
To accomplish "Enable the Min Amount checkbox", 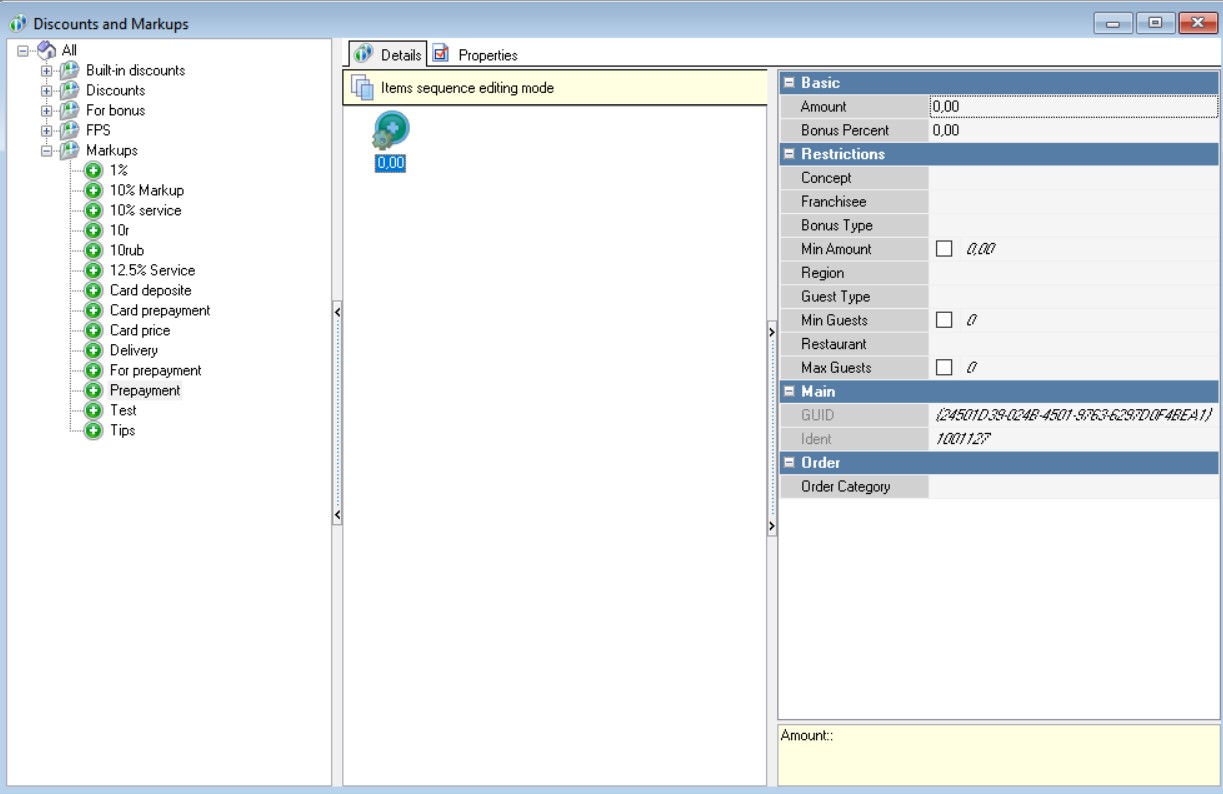I will [x=944, y=249].
